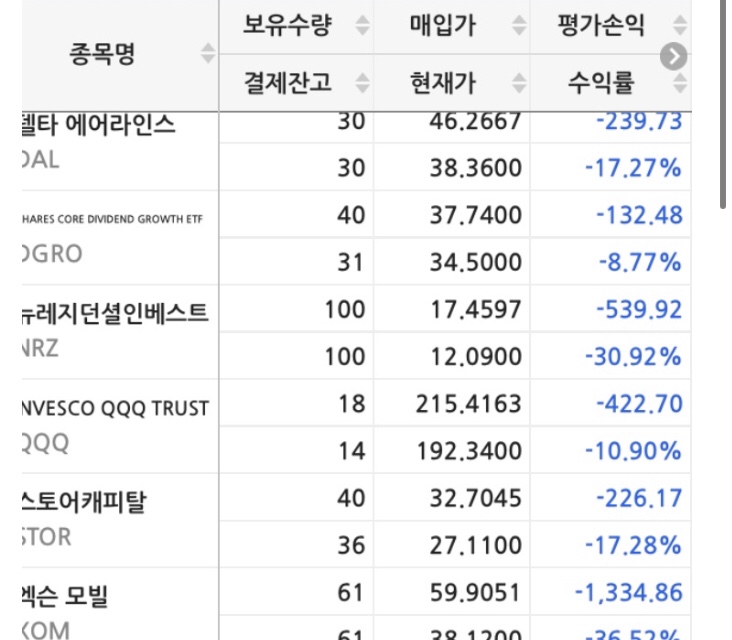This screenshot has width=732, height=640.
Task: Click the 결제잔고 header label
Action: coord(288,83)
